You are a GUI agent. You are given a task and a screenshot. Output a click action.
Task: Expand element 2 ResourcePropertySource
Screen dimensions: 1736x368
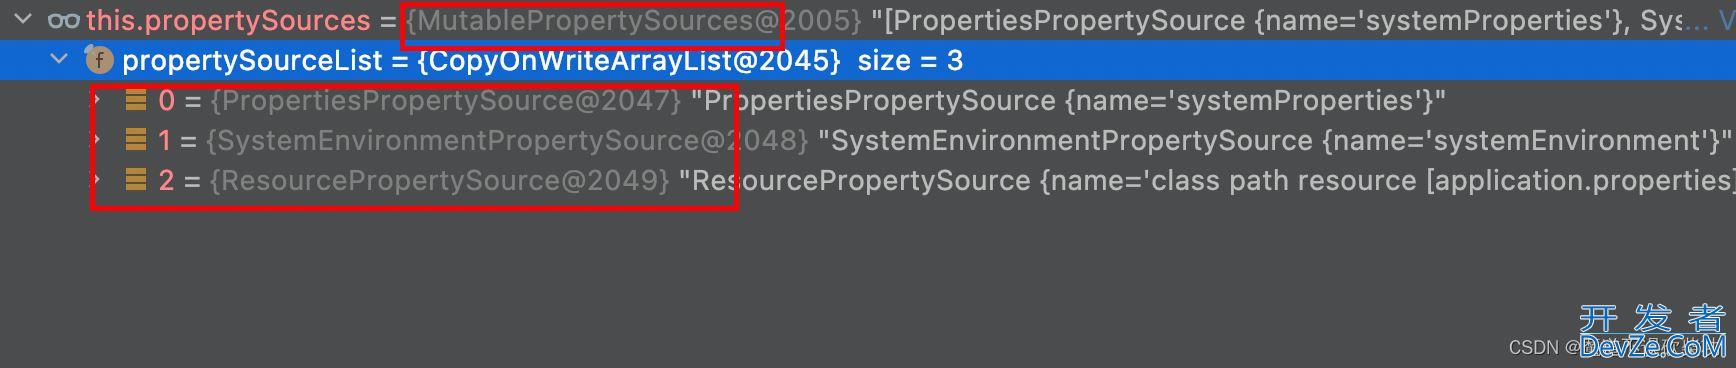[x=97, y=180]
